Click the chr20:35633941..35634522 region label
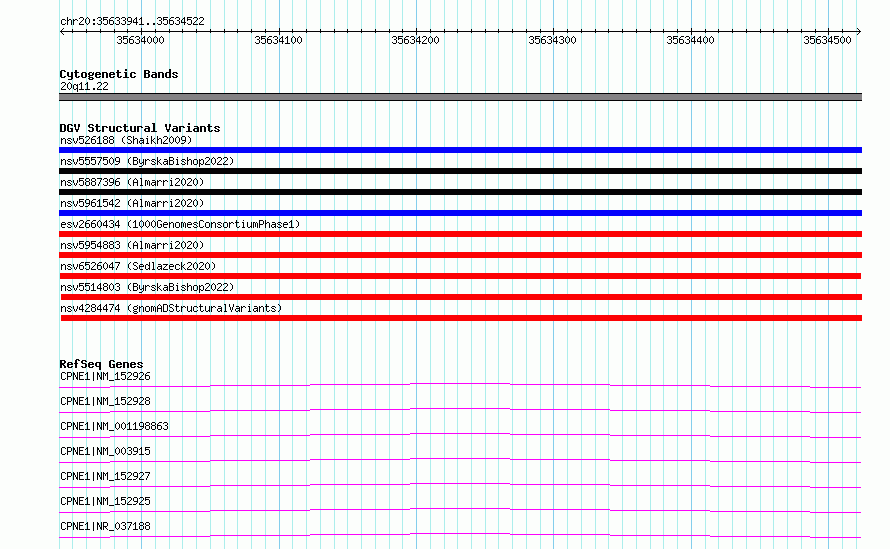The height and width of the screenshot is (549, 890). point(132,22)
